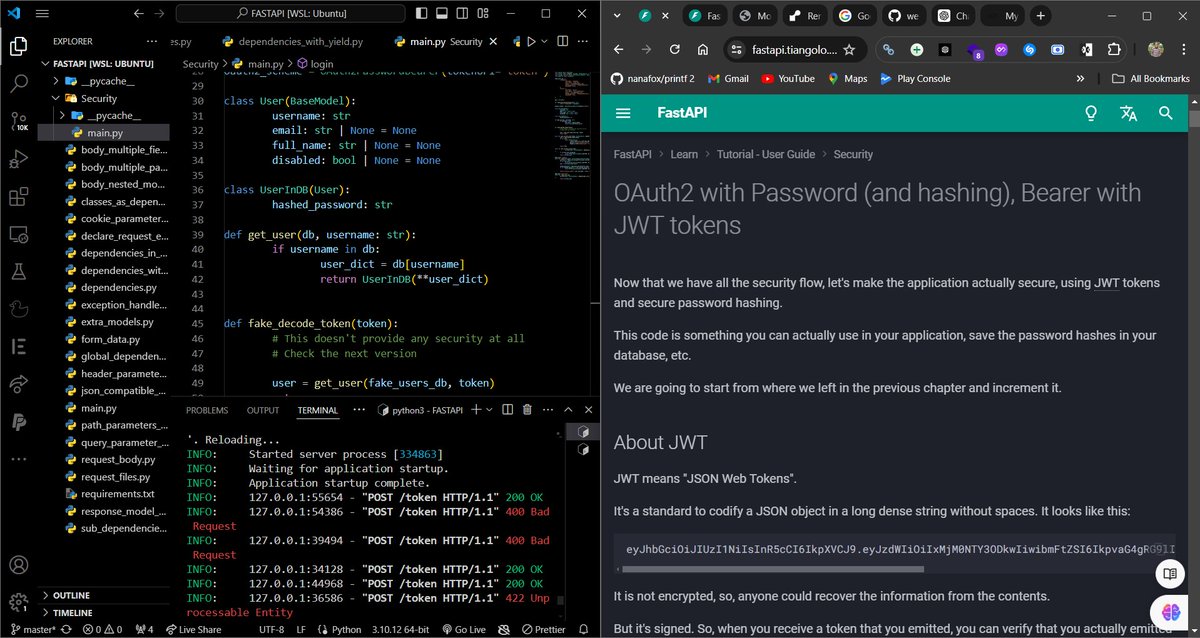Open Remote Explorer in VS Code activity bar
The image size is (1200, 638).
click(18, 234)
